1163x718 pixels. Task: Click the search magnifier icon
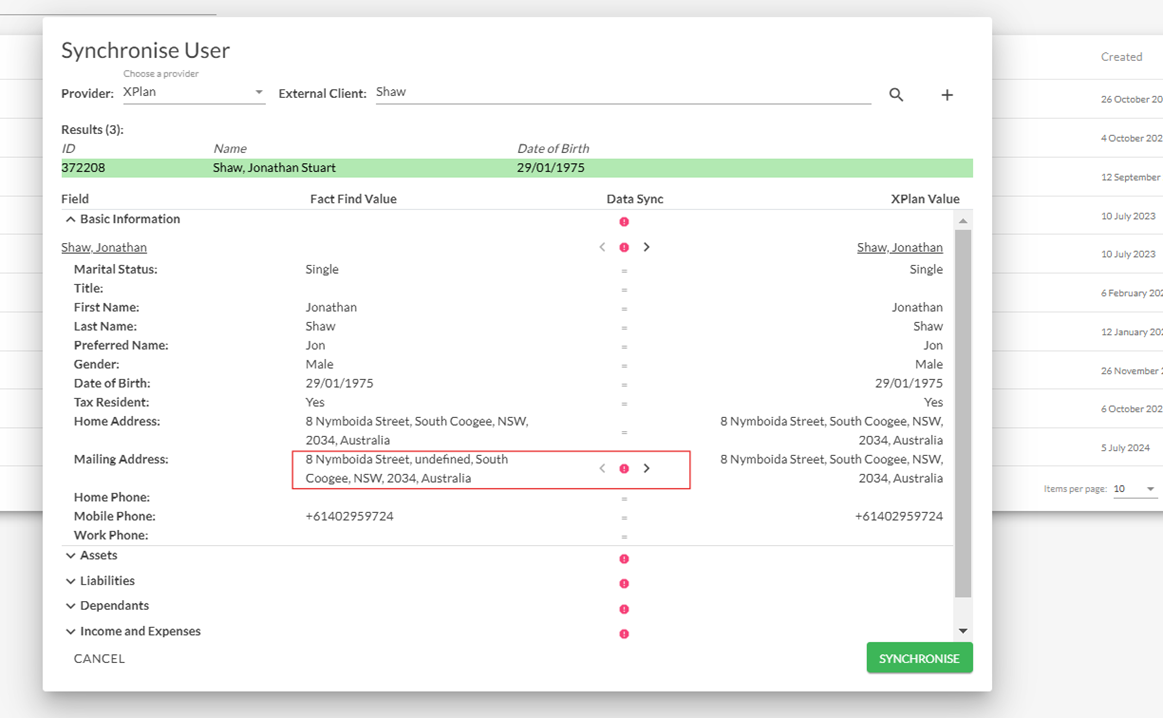pyautogui.click(x=896, y=95)
